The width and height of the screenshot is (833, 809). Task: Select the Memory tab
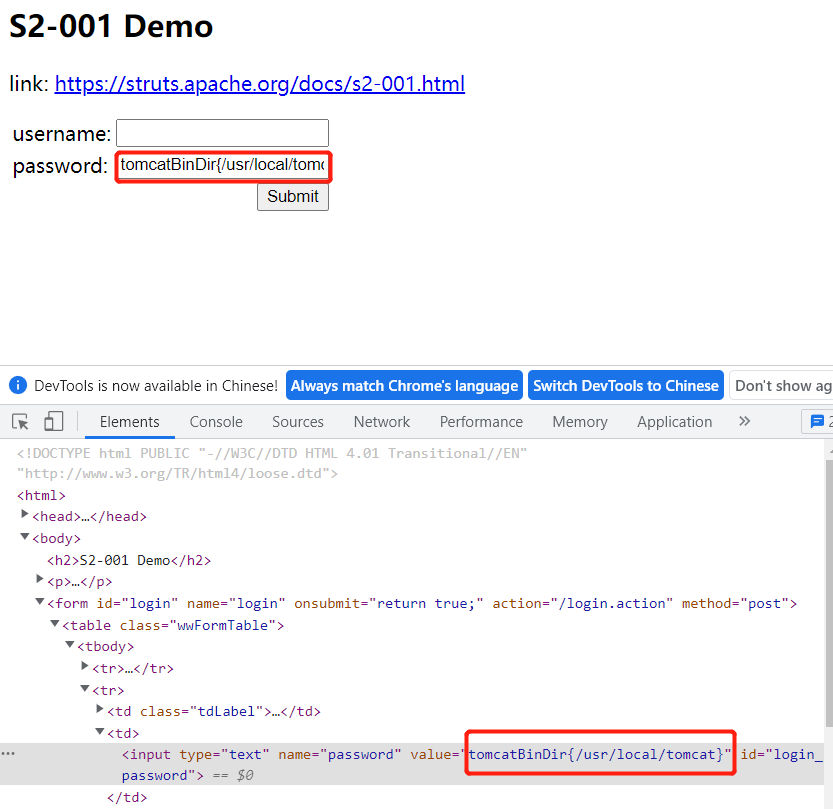[x=580, y=422]
